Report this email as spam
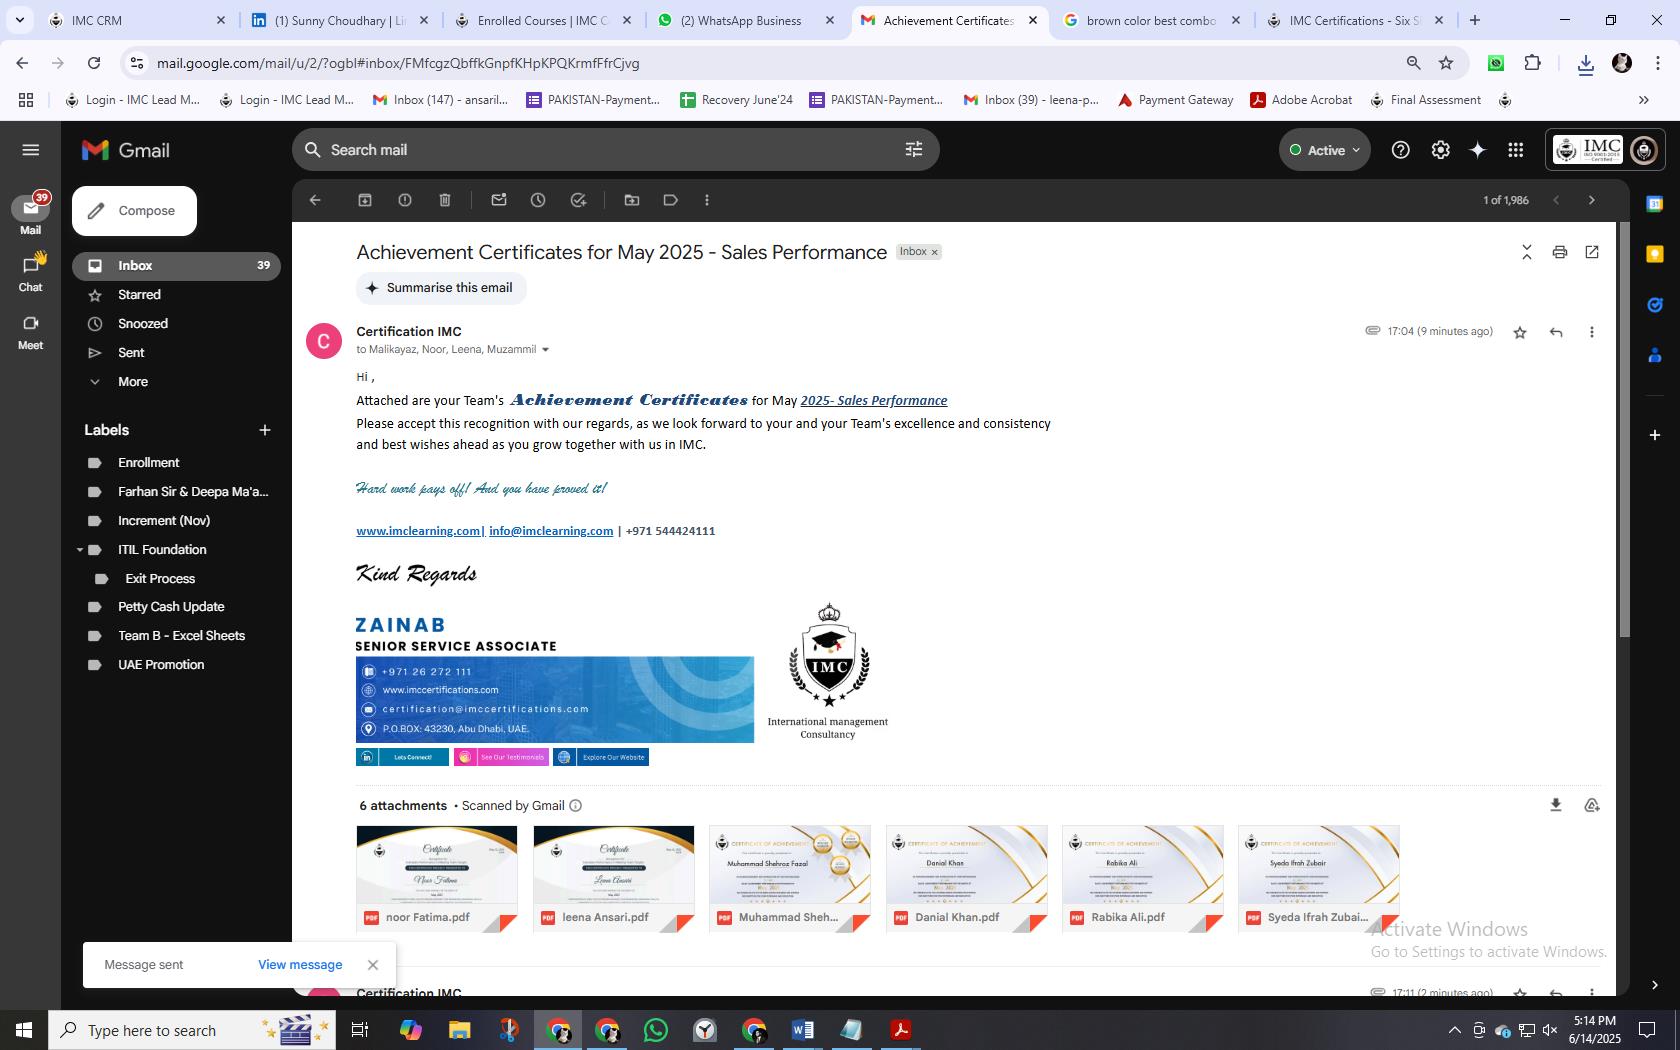 tap(405, 200)
